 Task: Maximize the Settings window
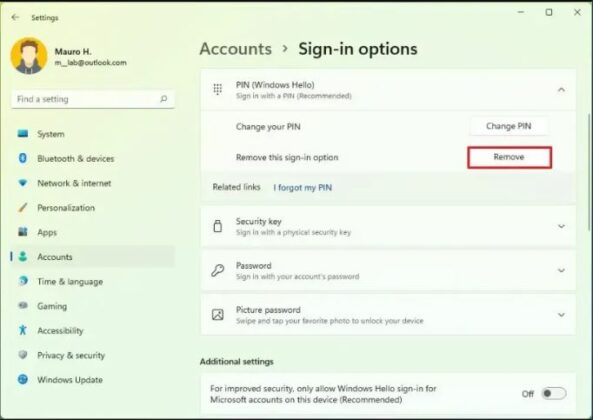[x=549, y=12]
